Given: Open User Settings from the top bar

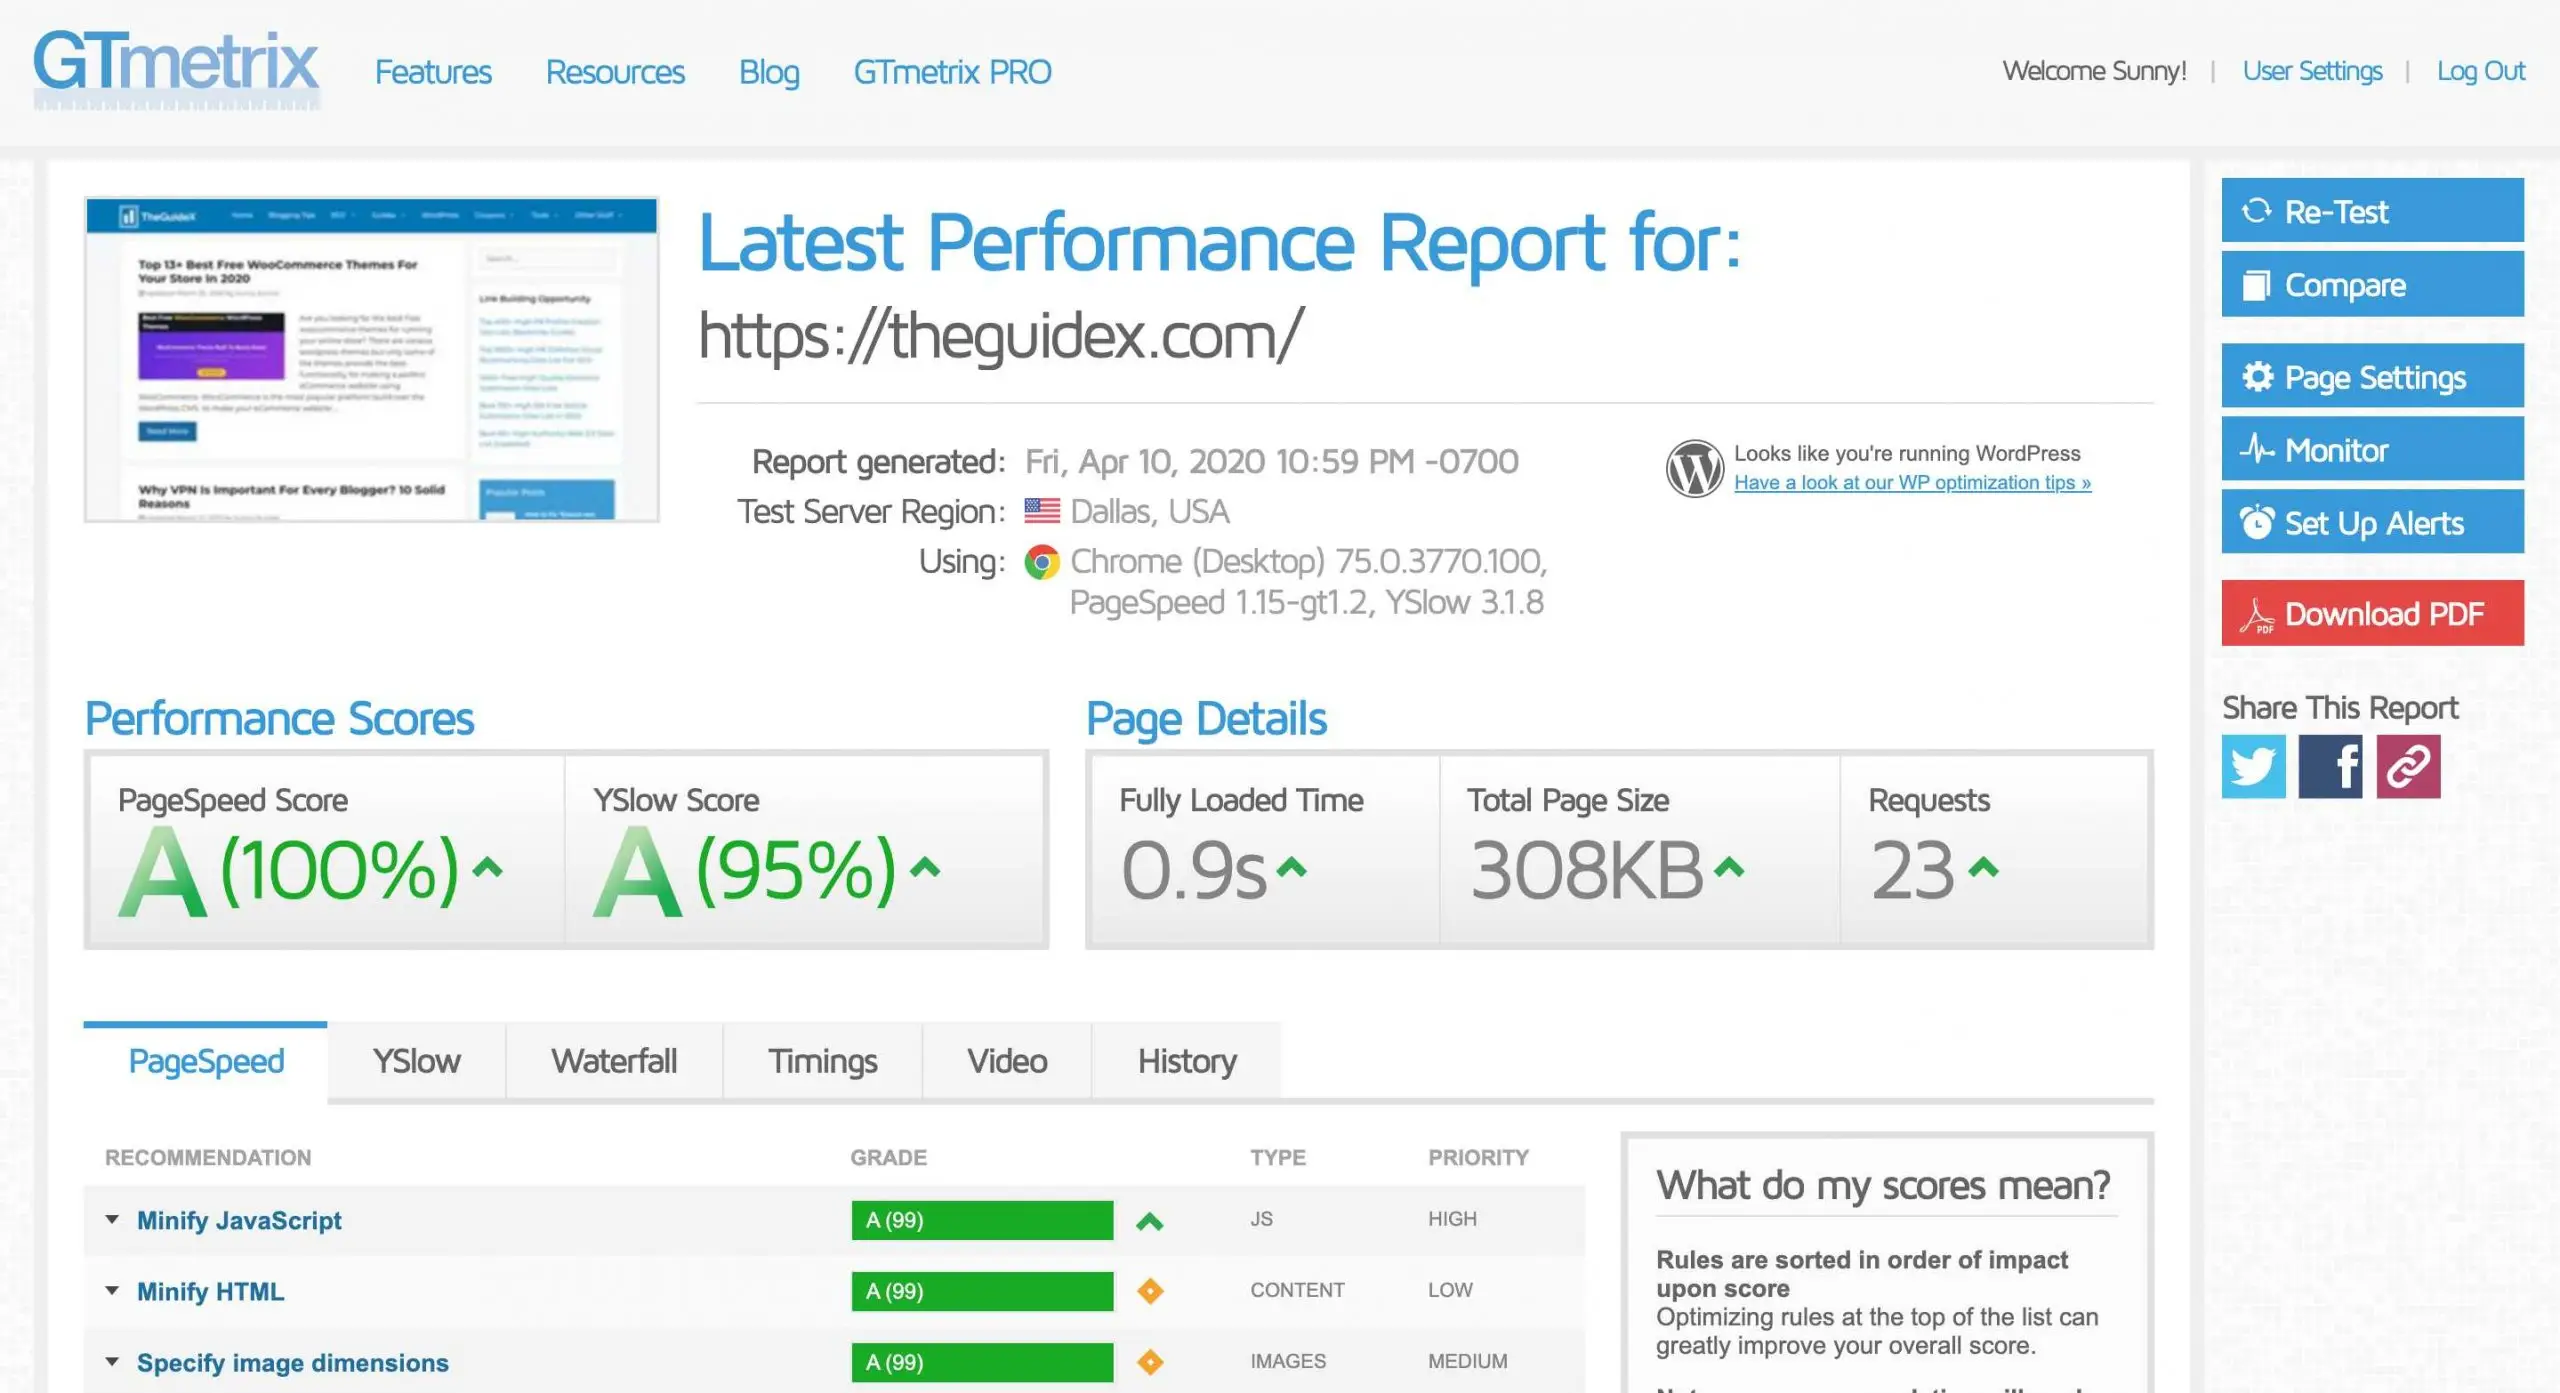Looking at the screenshot, I should click(2311, 70).
